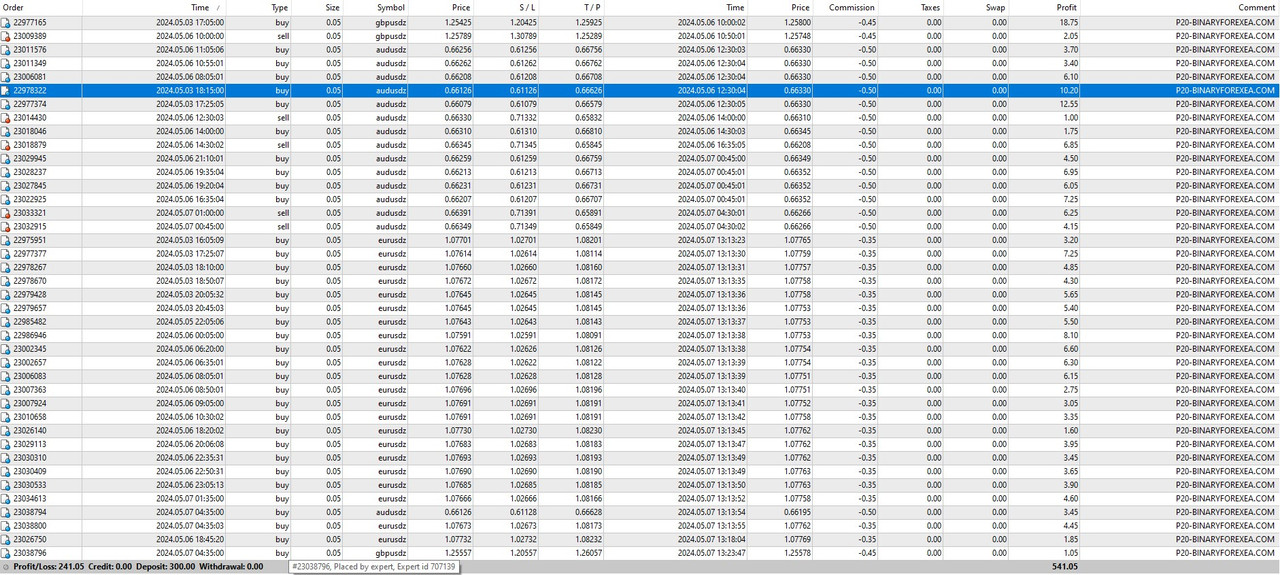Sort by the Type column header
The image size is (1280, 575).
(280, 8)
